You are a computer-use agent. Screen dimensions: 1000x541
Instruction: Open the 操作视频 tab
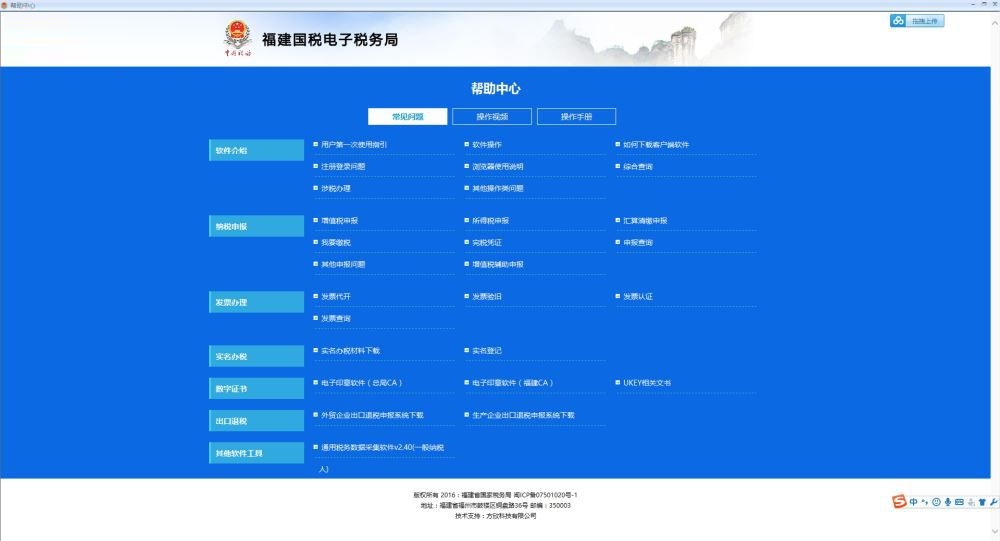click(492, 117)
